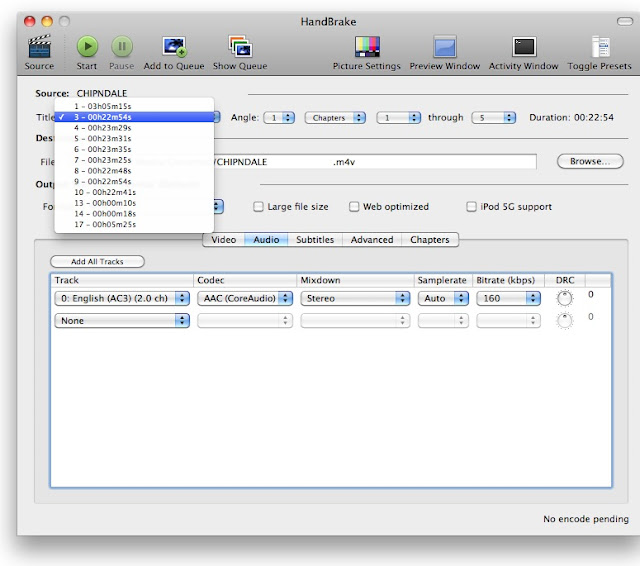Open the start chapter dropdown showing 1
The width and height of the screenshot is (640, 566).
click(x=398, y=118)
